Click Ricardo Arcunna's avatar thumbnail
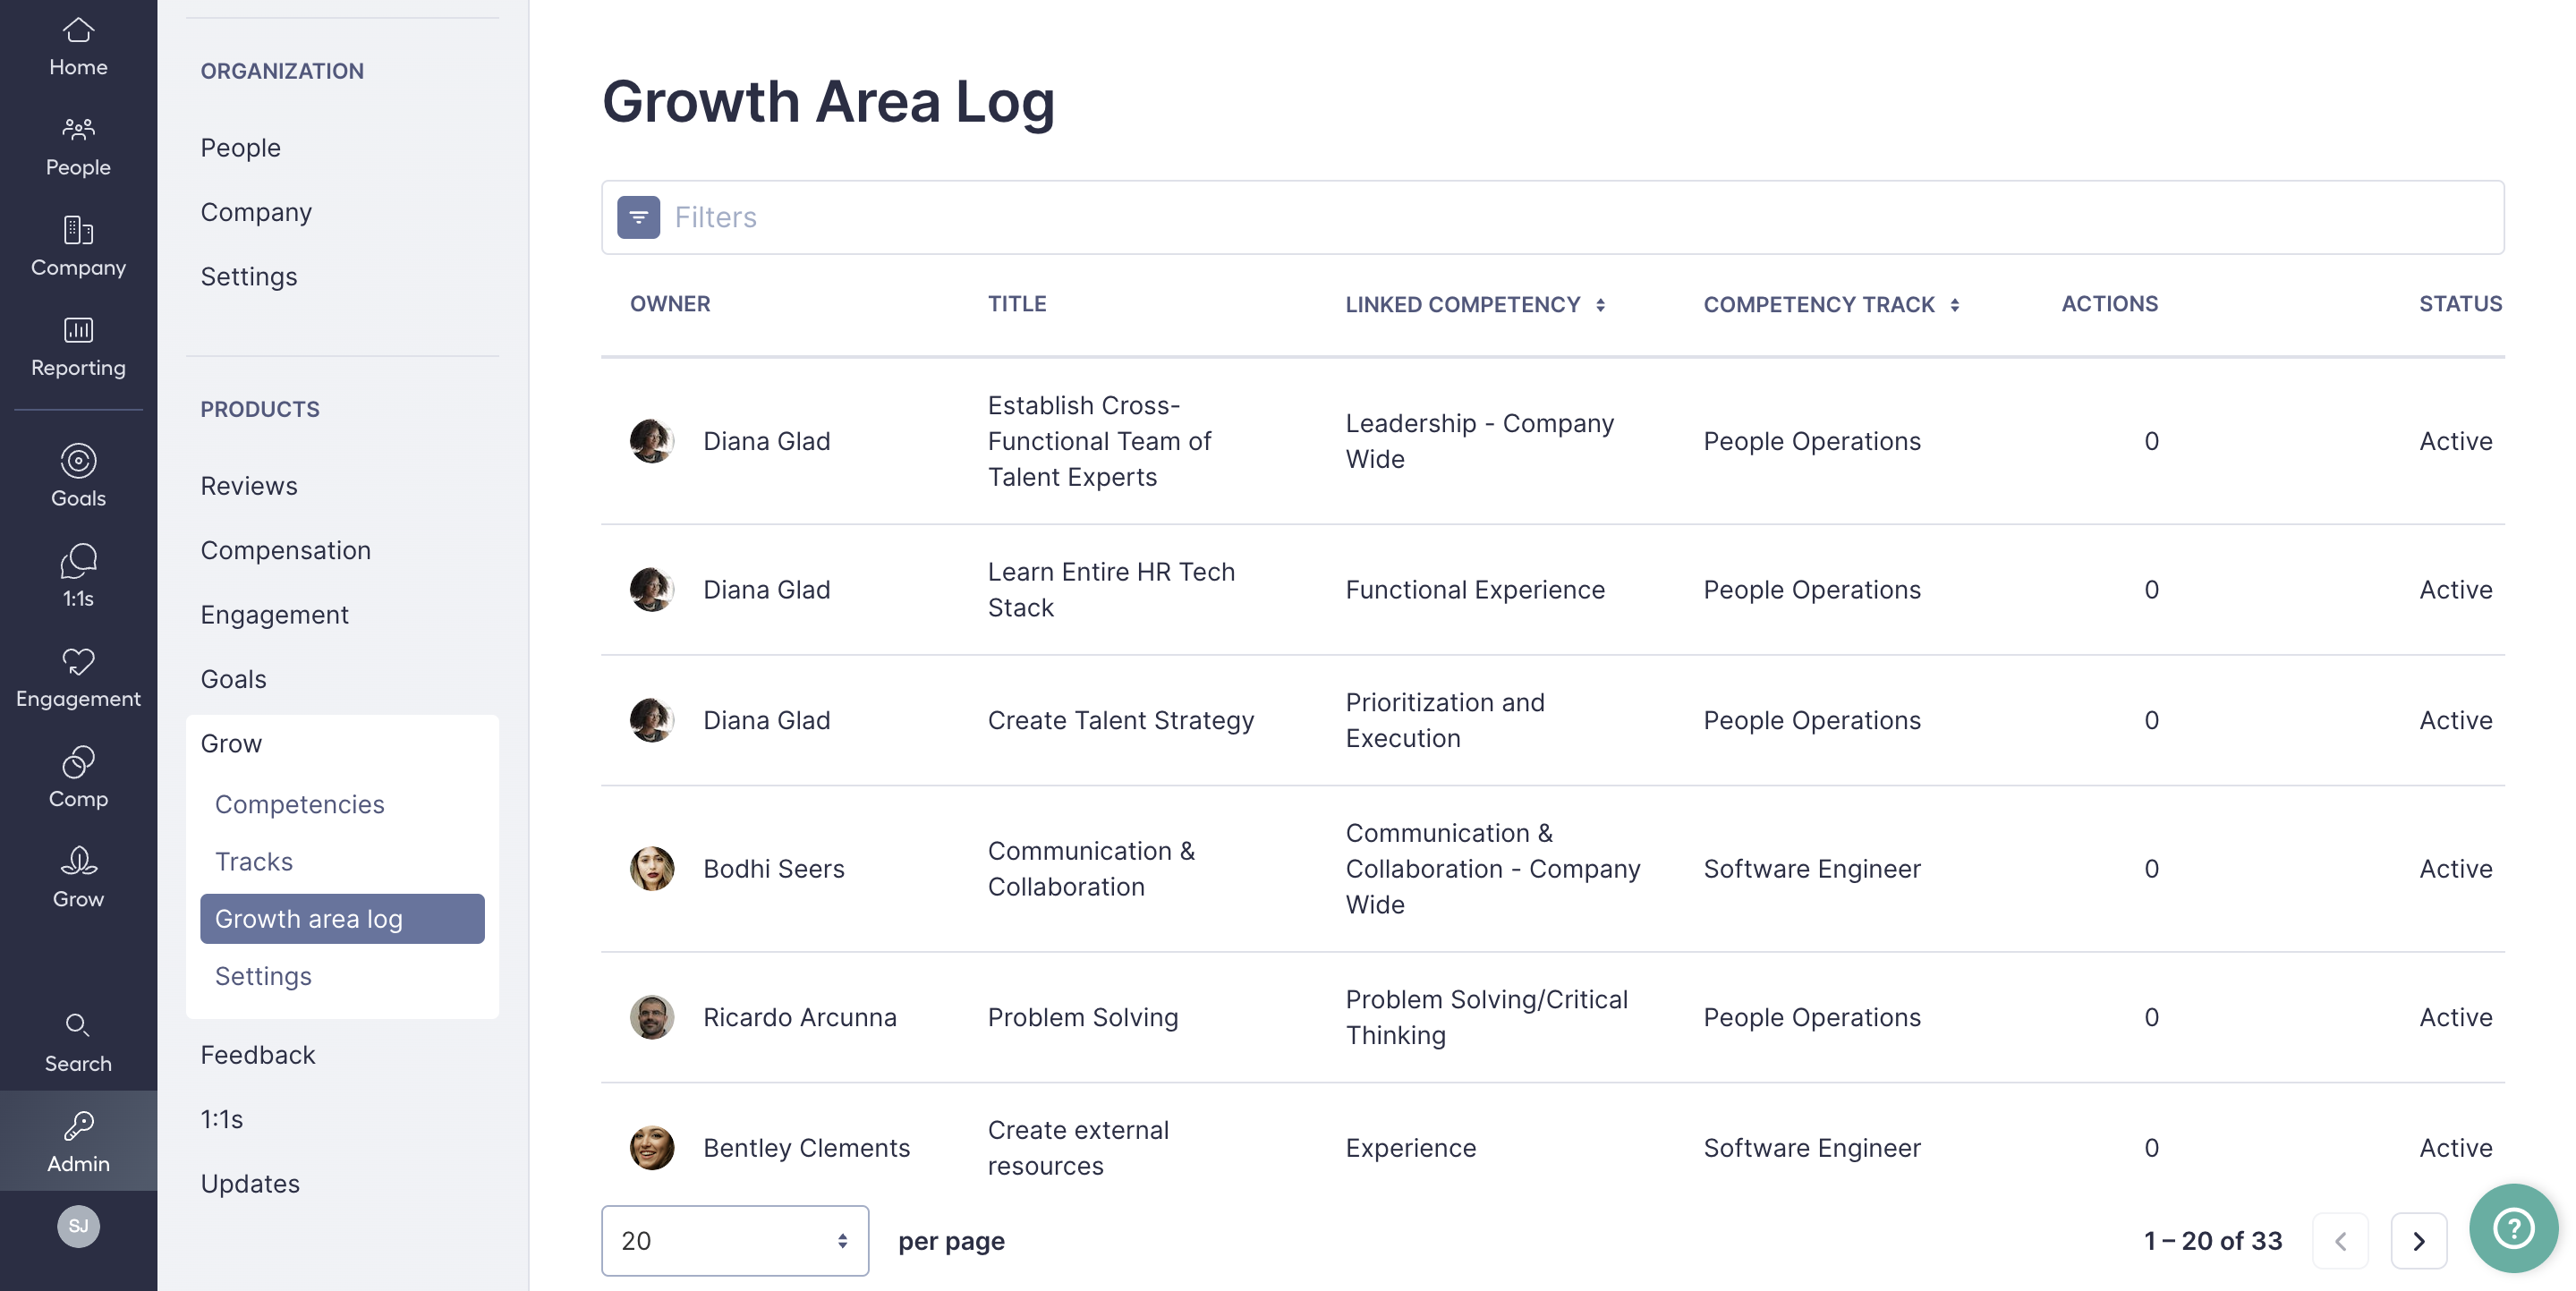The height and width of the screenshot is (1291, 2576). 652,1017
